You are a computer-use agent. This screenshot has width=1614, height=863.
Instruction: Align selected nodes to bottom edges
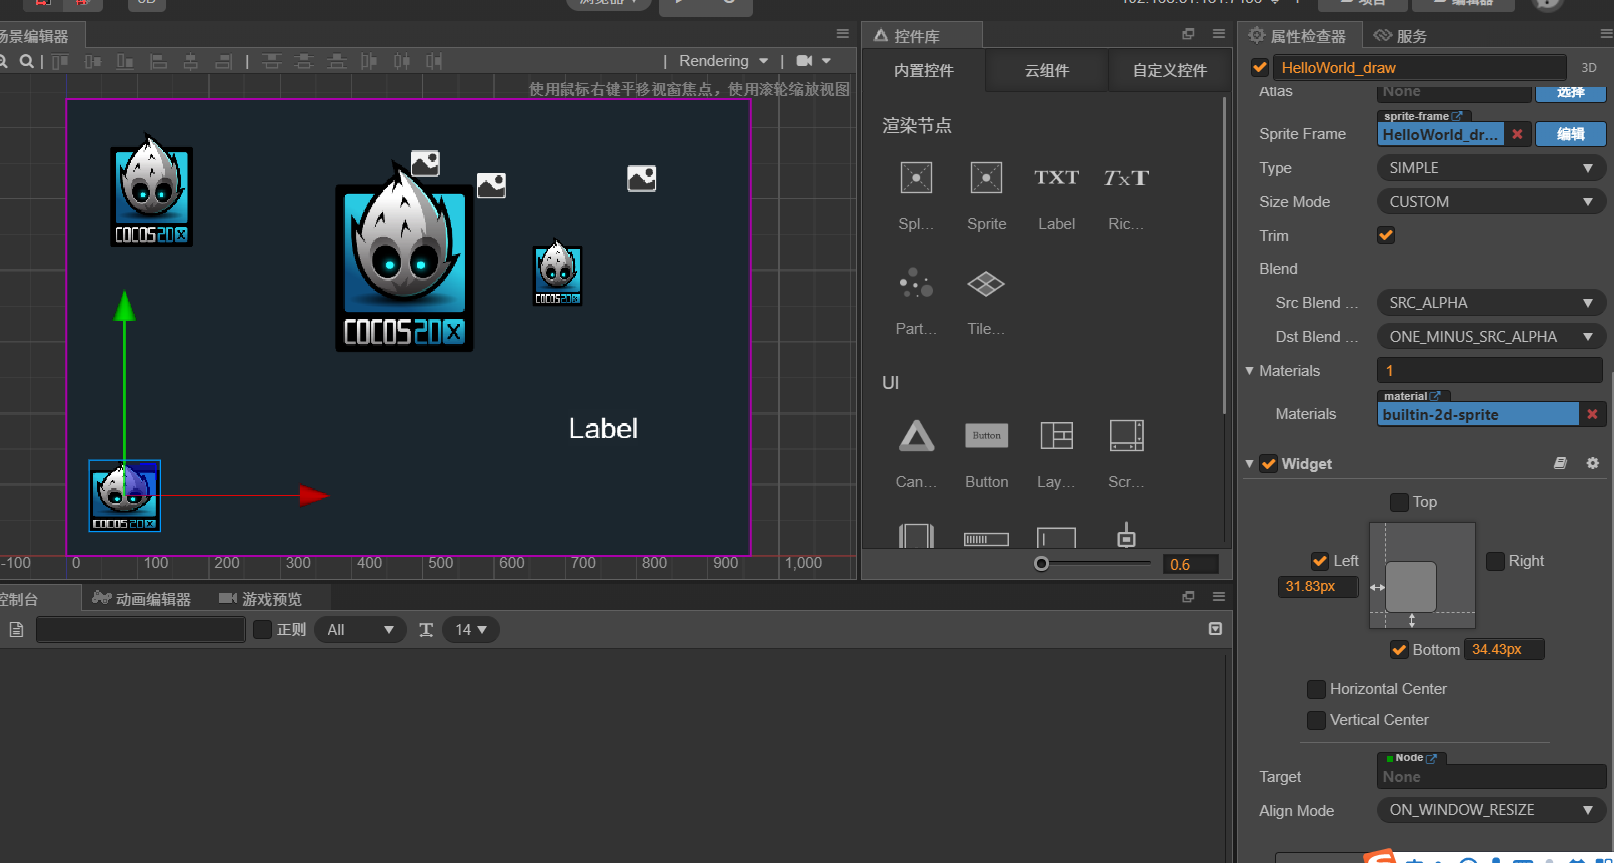(x=125, y=61)
